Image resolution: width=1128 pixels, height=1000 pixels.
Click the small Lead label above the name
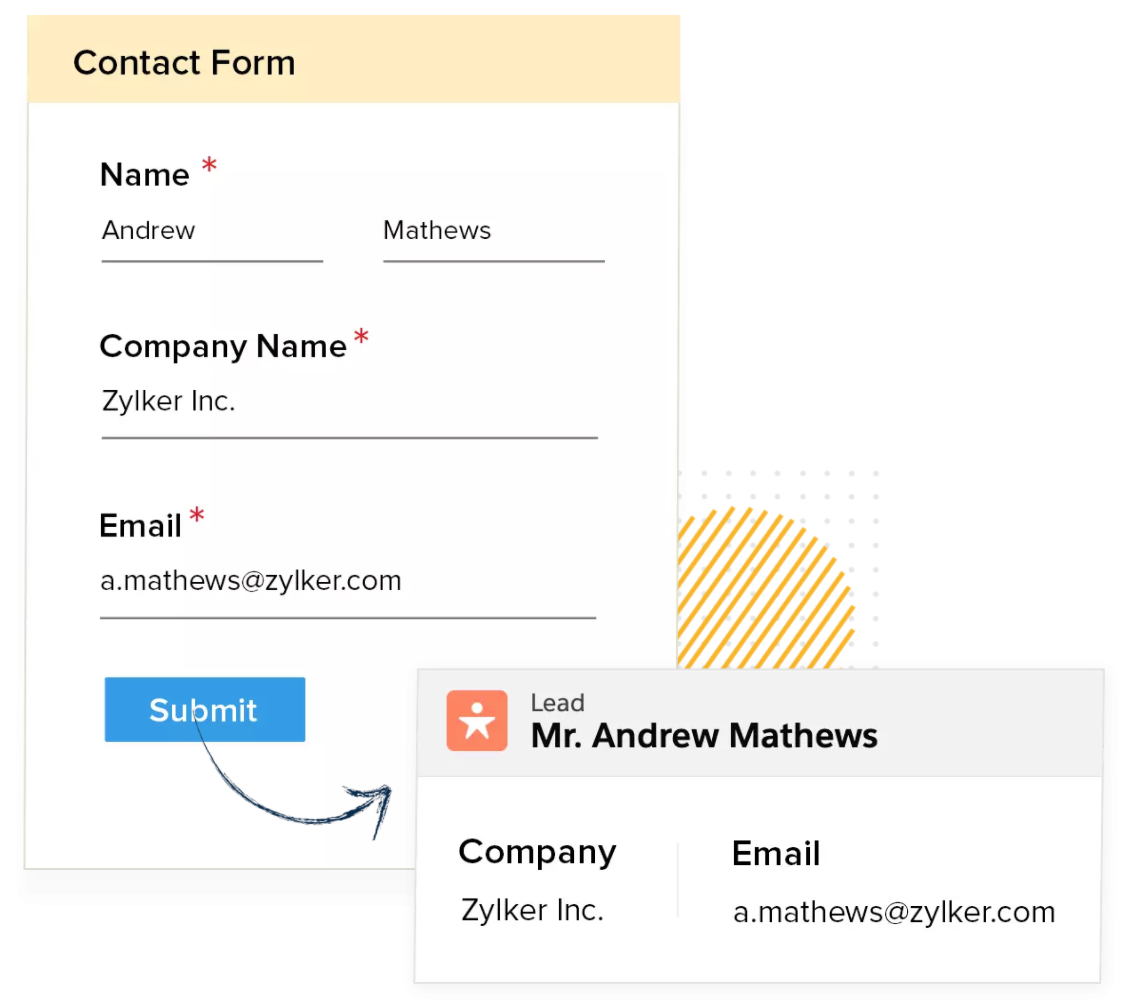[557, 703]
